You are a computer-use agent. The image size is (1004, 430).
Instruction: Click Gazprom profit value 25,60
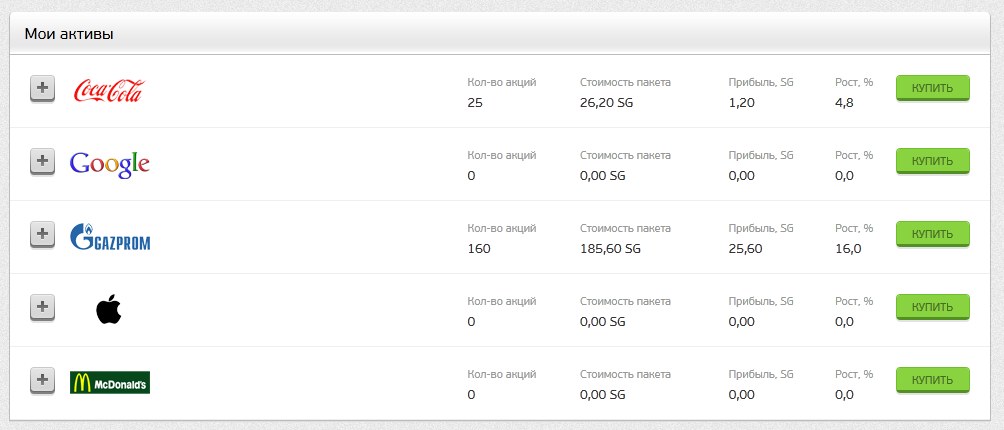[x=745, y=248]
